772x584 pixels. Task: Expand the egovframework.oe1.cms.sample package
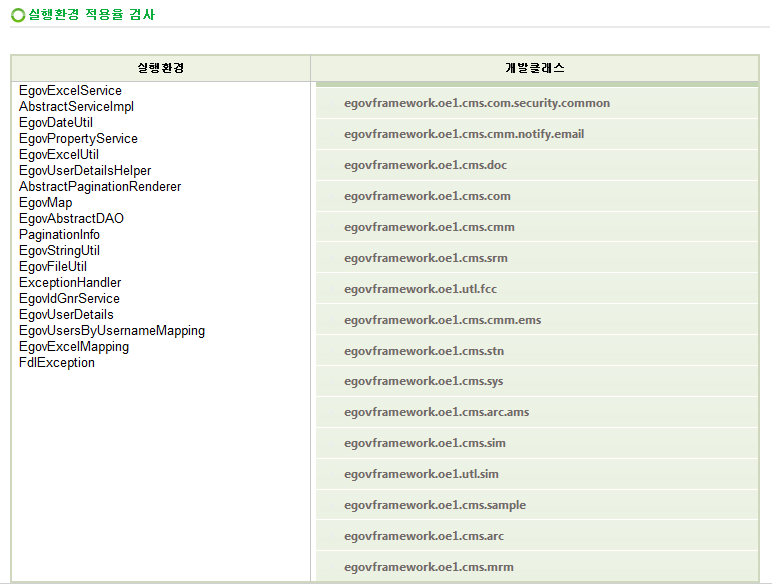point(434,505)
